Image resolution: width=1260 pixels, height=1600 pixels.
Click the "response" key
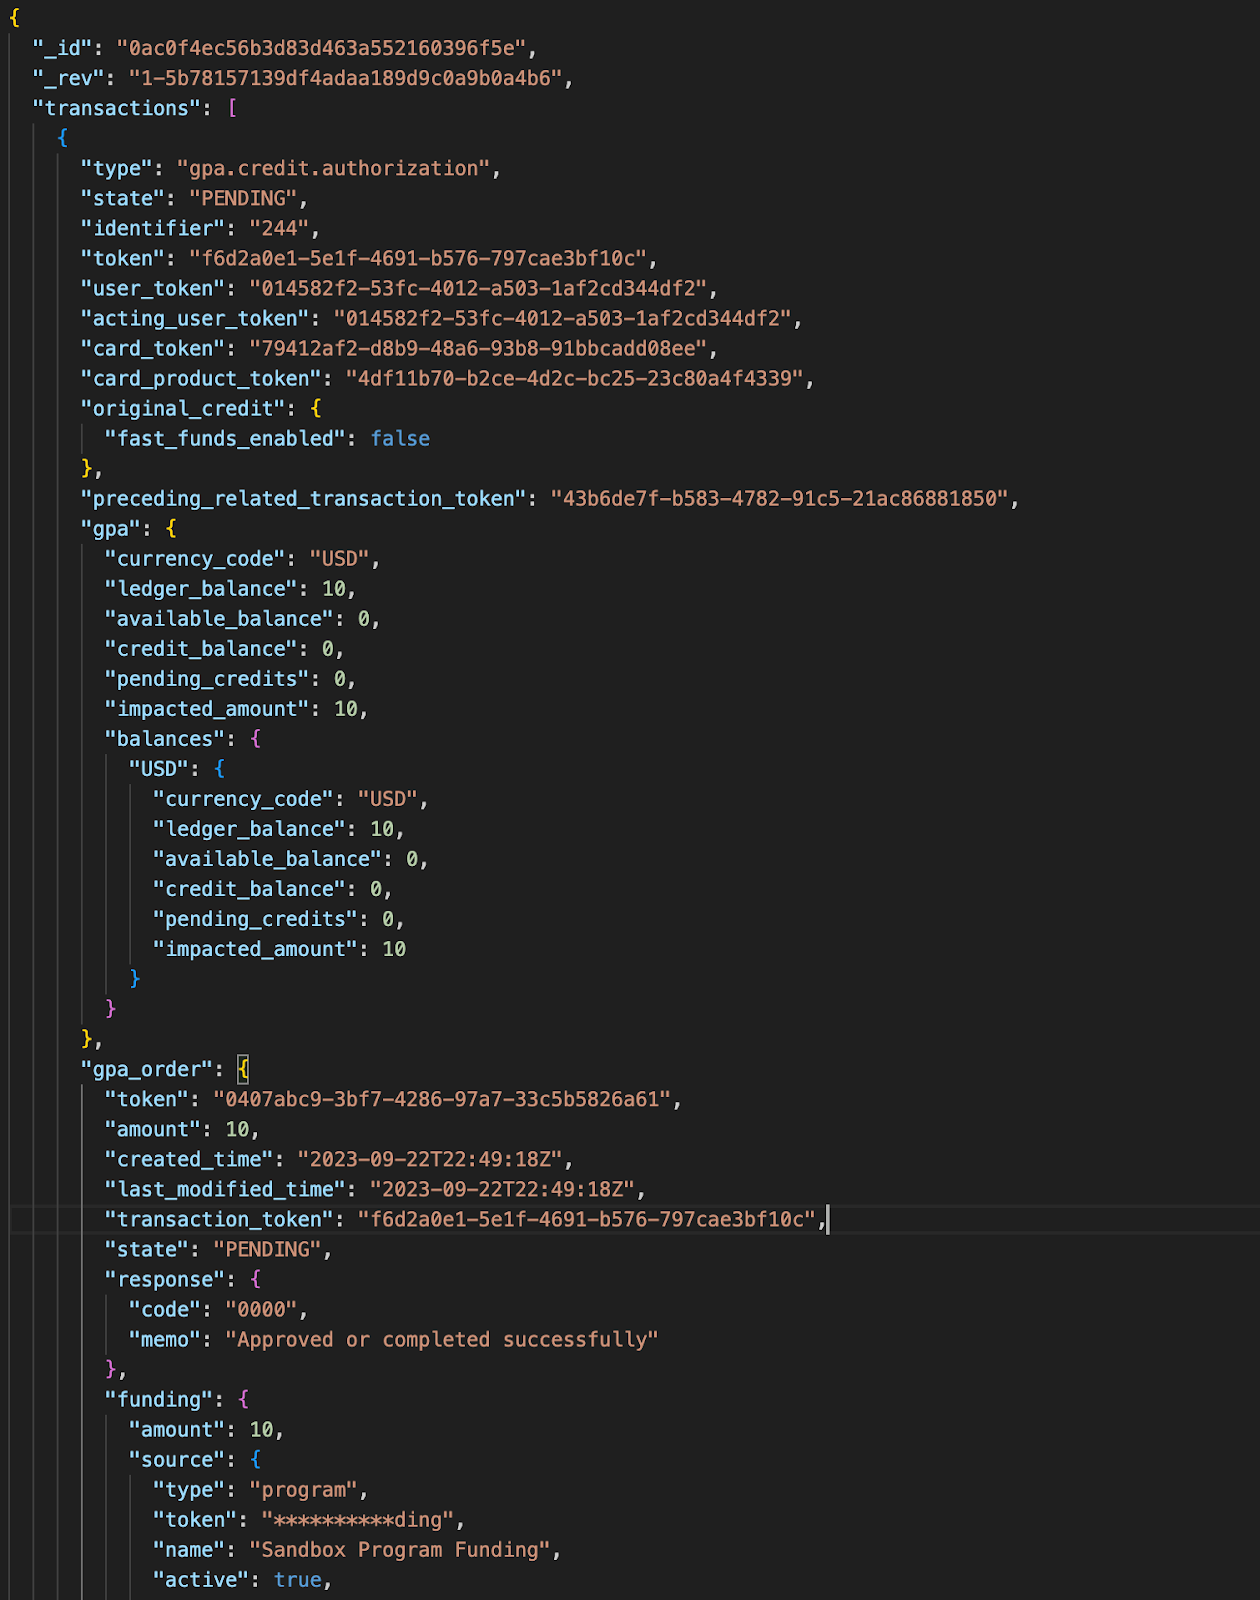click(x=164, y=1279)
